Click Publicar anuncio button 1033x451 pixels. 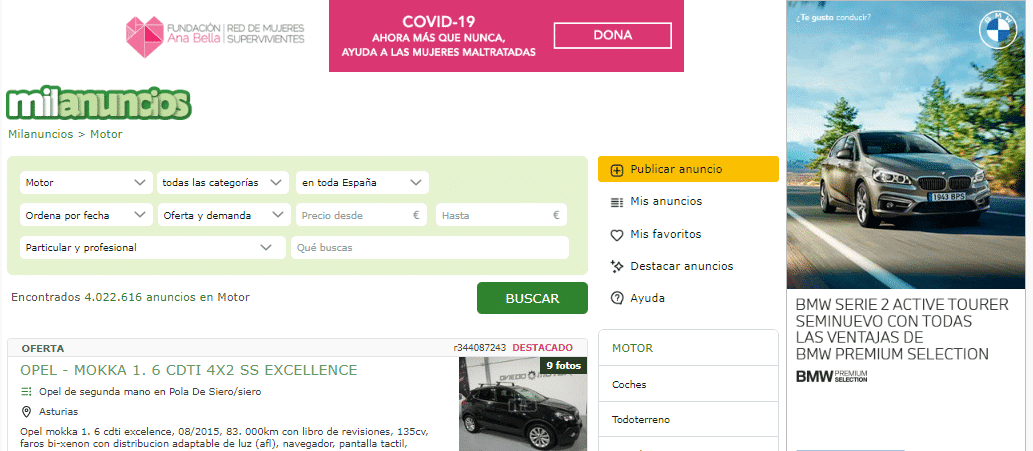tap(688, 169)
